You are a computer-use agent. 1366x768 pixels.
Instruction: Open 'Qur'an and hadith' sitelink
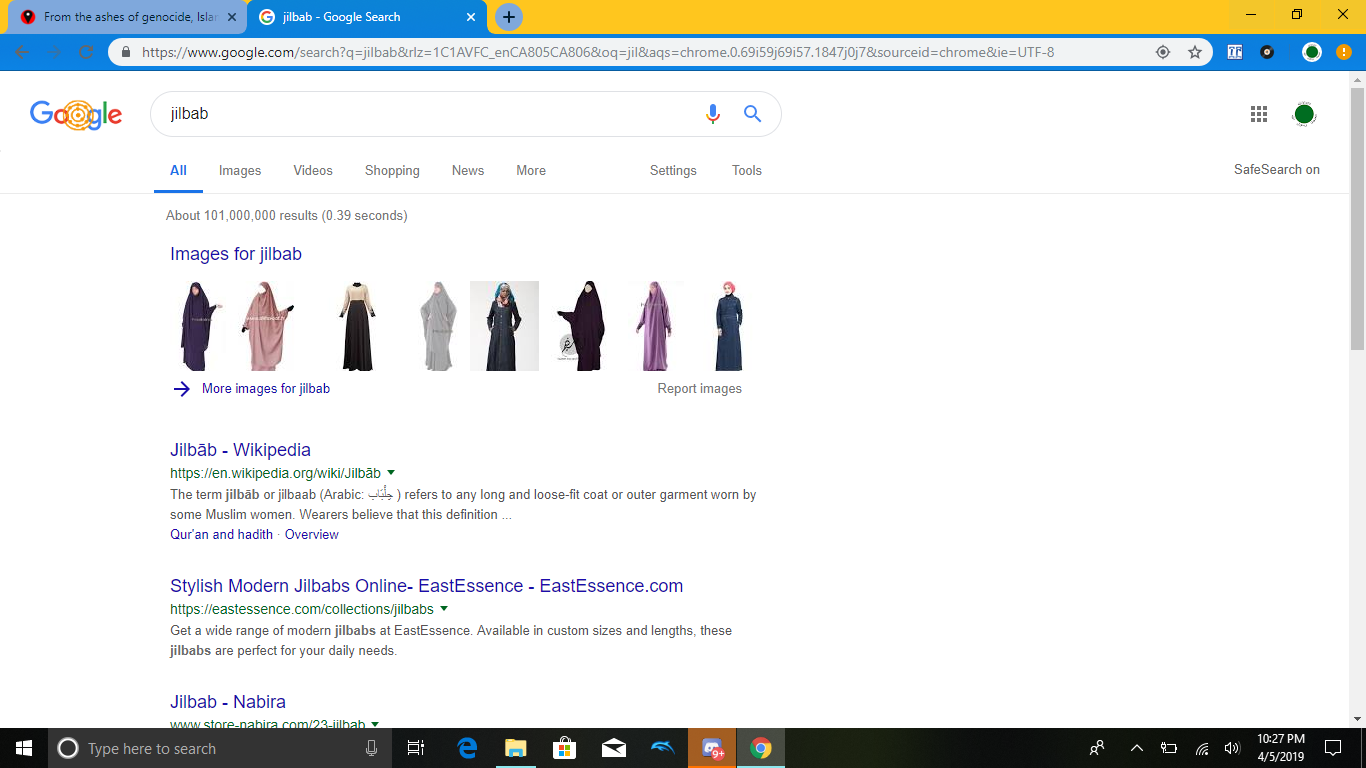(x=221, y=535)
